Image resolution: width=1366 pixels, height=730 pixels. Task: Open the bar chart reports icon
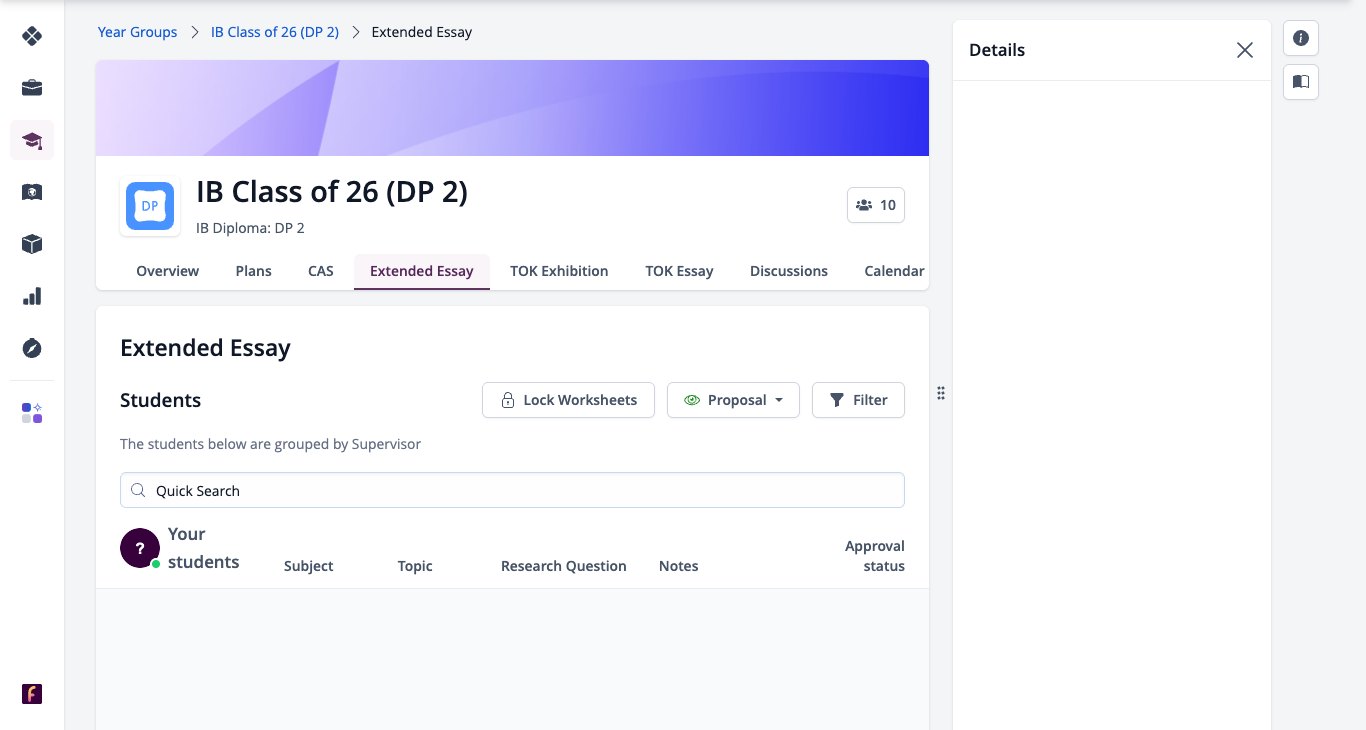[x=32, y=296]
